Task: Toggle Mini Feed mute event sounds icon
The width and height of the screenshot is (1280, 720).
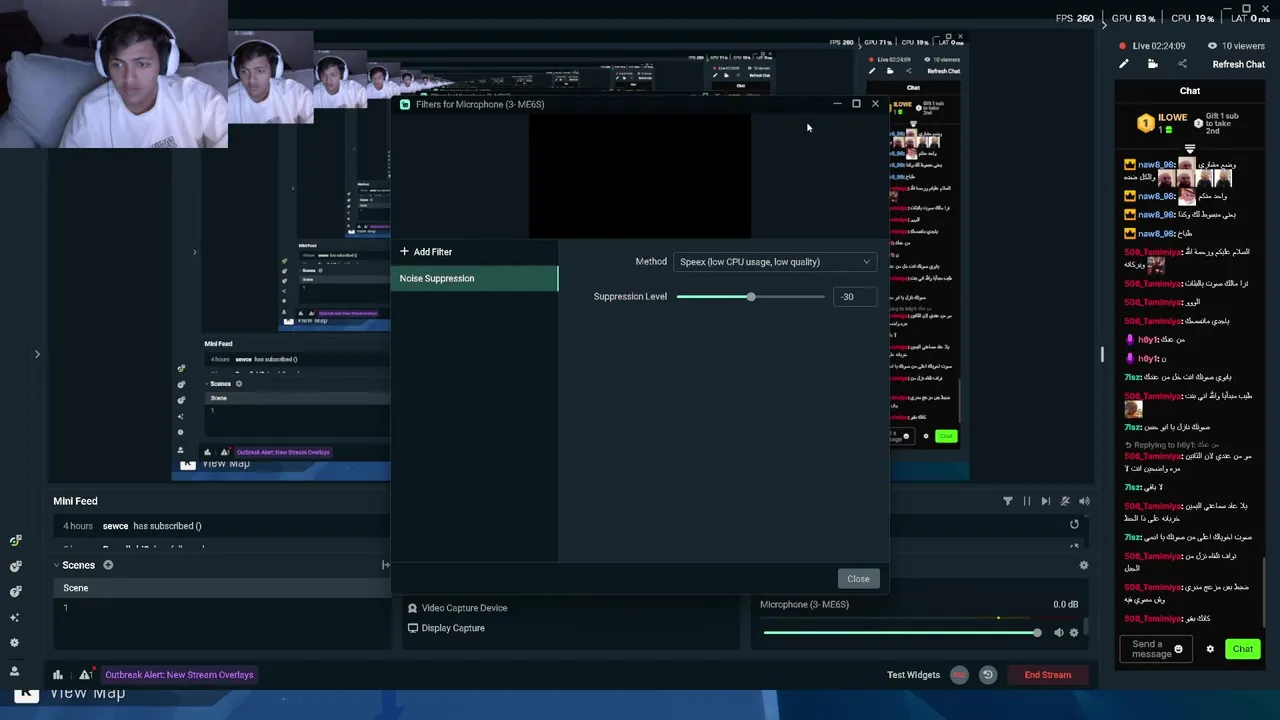Action: tap(1065, 501)
